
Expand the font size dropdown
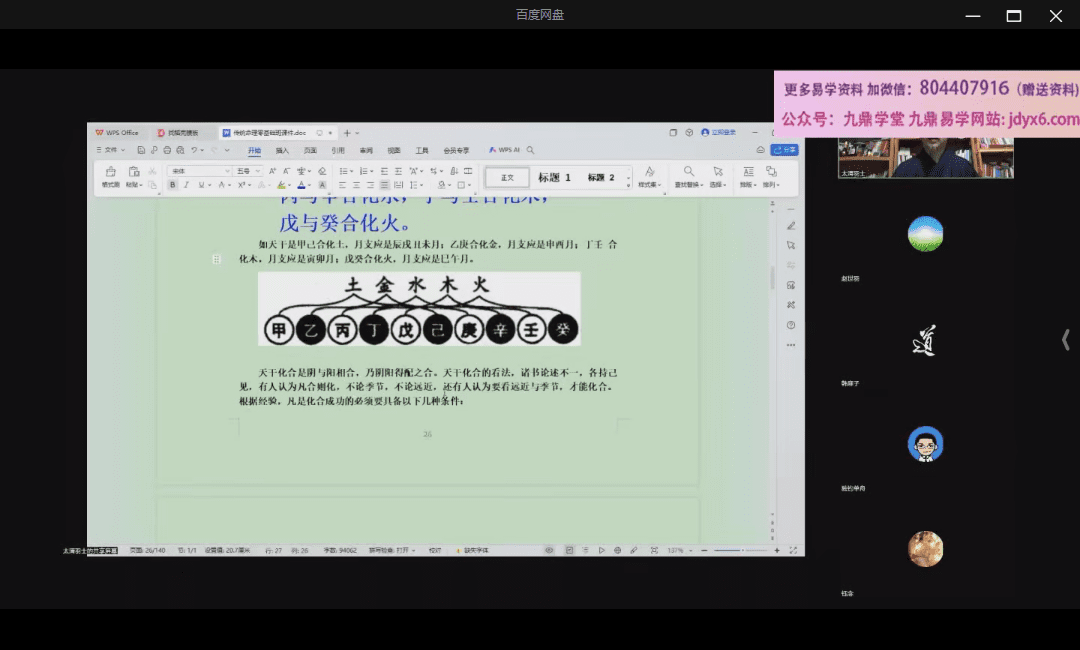[256, 169]
